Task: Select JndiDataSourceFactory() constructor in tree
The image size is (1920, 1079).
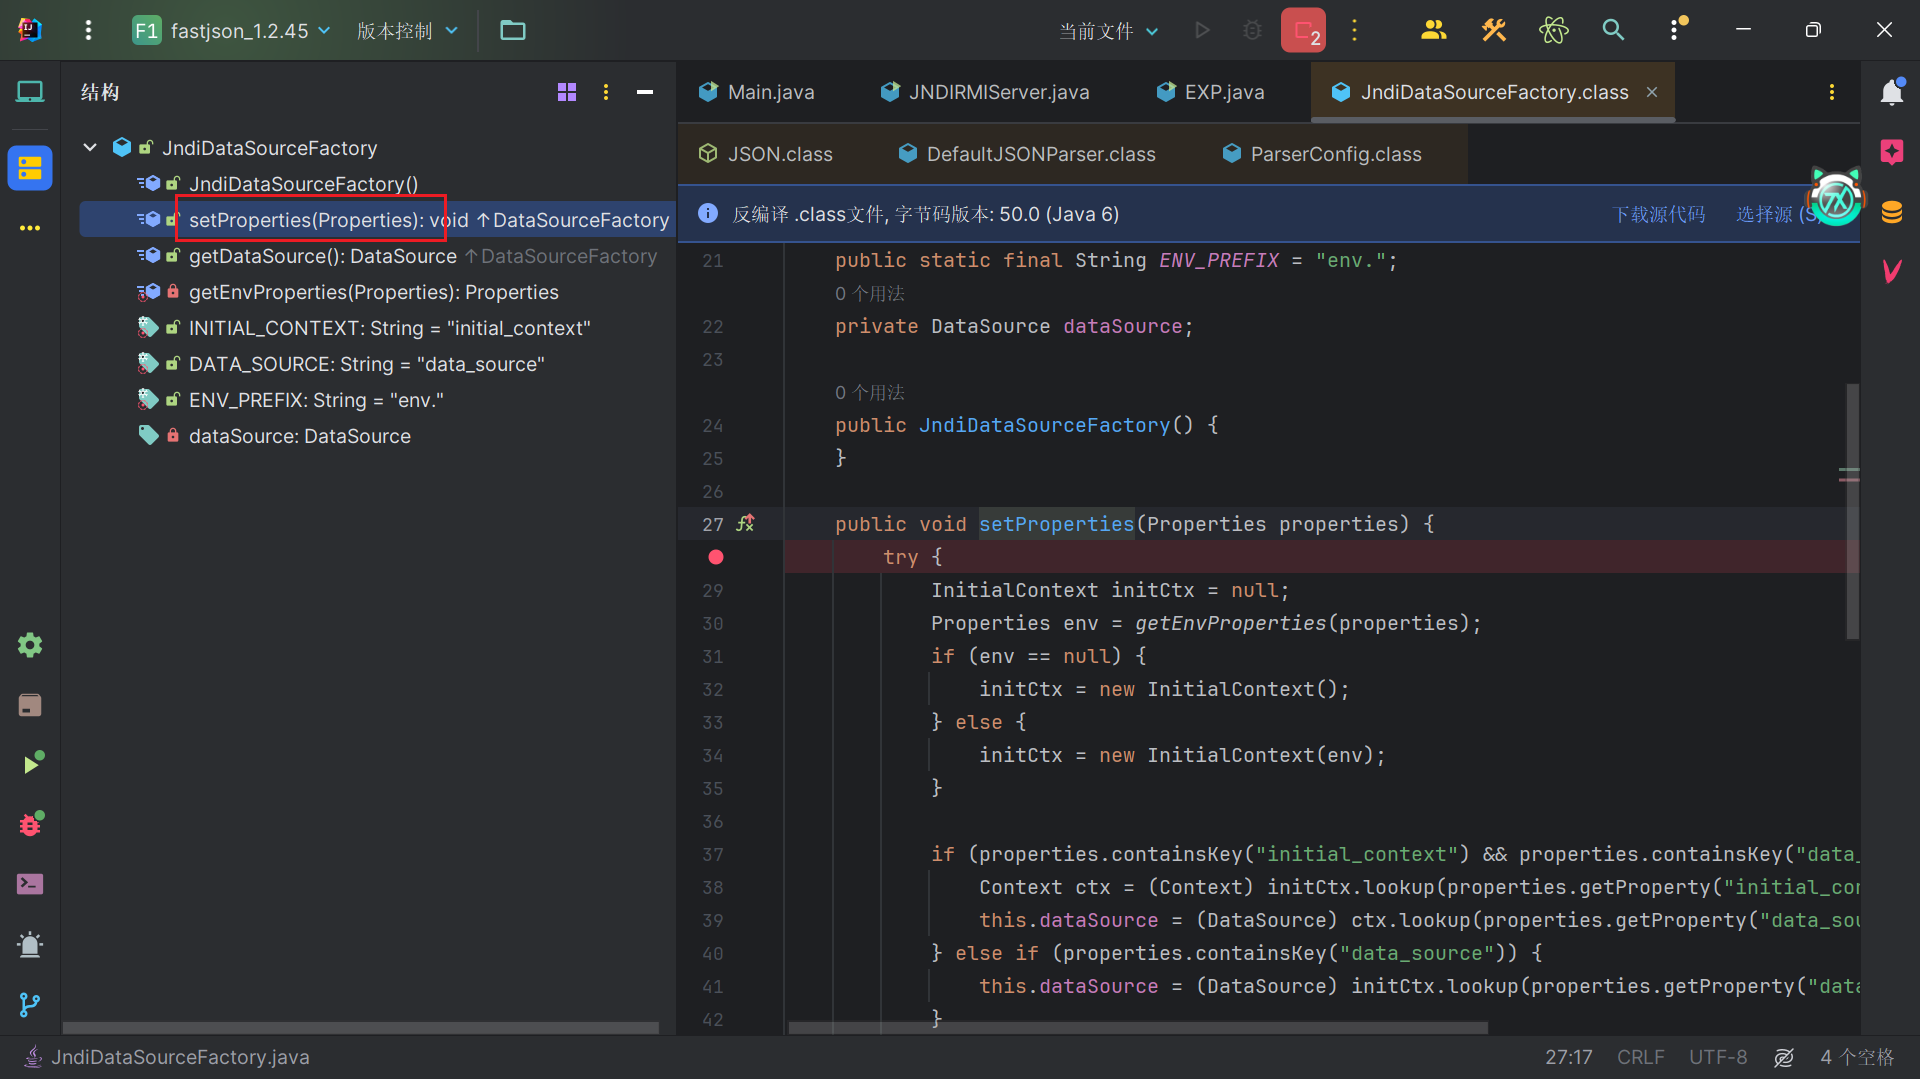Action: click(303, 184)
